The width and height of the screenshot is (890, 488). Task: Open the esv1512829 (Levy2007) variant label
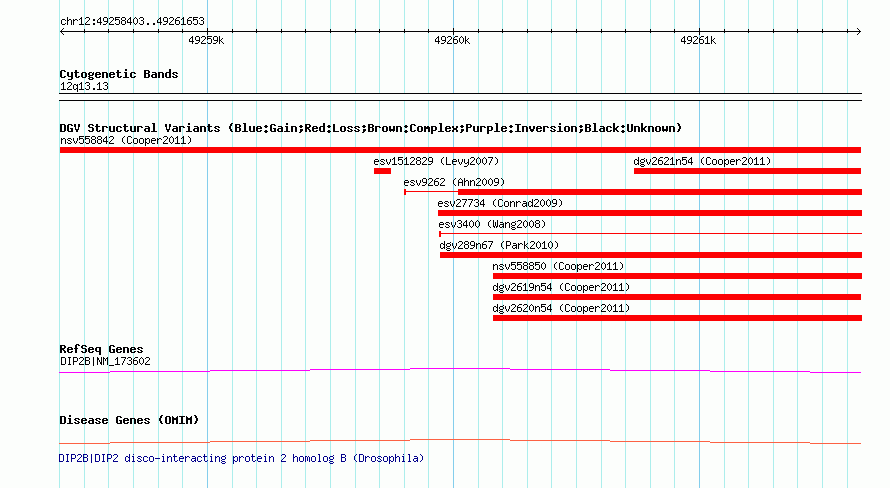coord(436,161)
